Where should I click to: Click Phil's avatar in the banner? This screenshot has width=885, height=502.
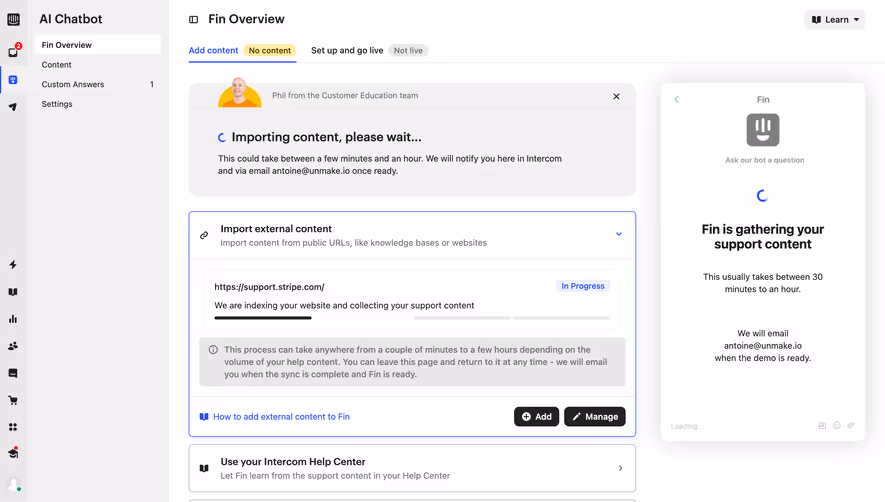click(x=240, y=92)
